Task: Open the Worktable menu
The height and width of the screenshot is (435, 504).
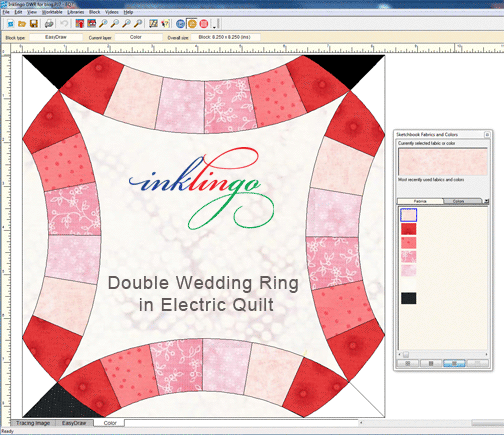Action: pyautogui.click(x=52, y=12)
